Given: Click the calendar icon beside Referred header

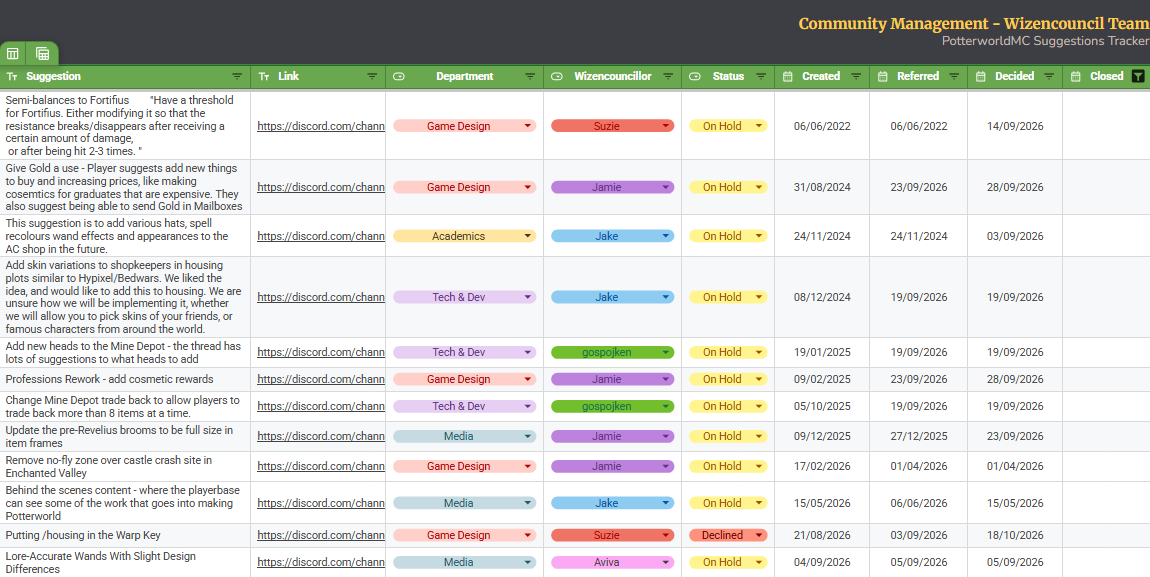Looking at the screenshot, I should click(883, 76).
